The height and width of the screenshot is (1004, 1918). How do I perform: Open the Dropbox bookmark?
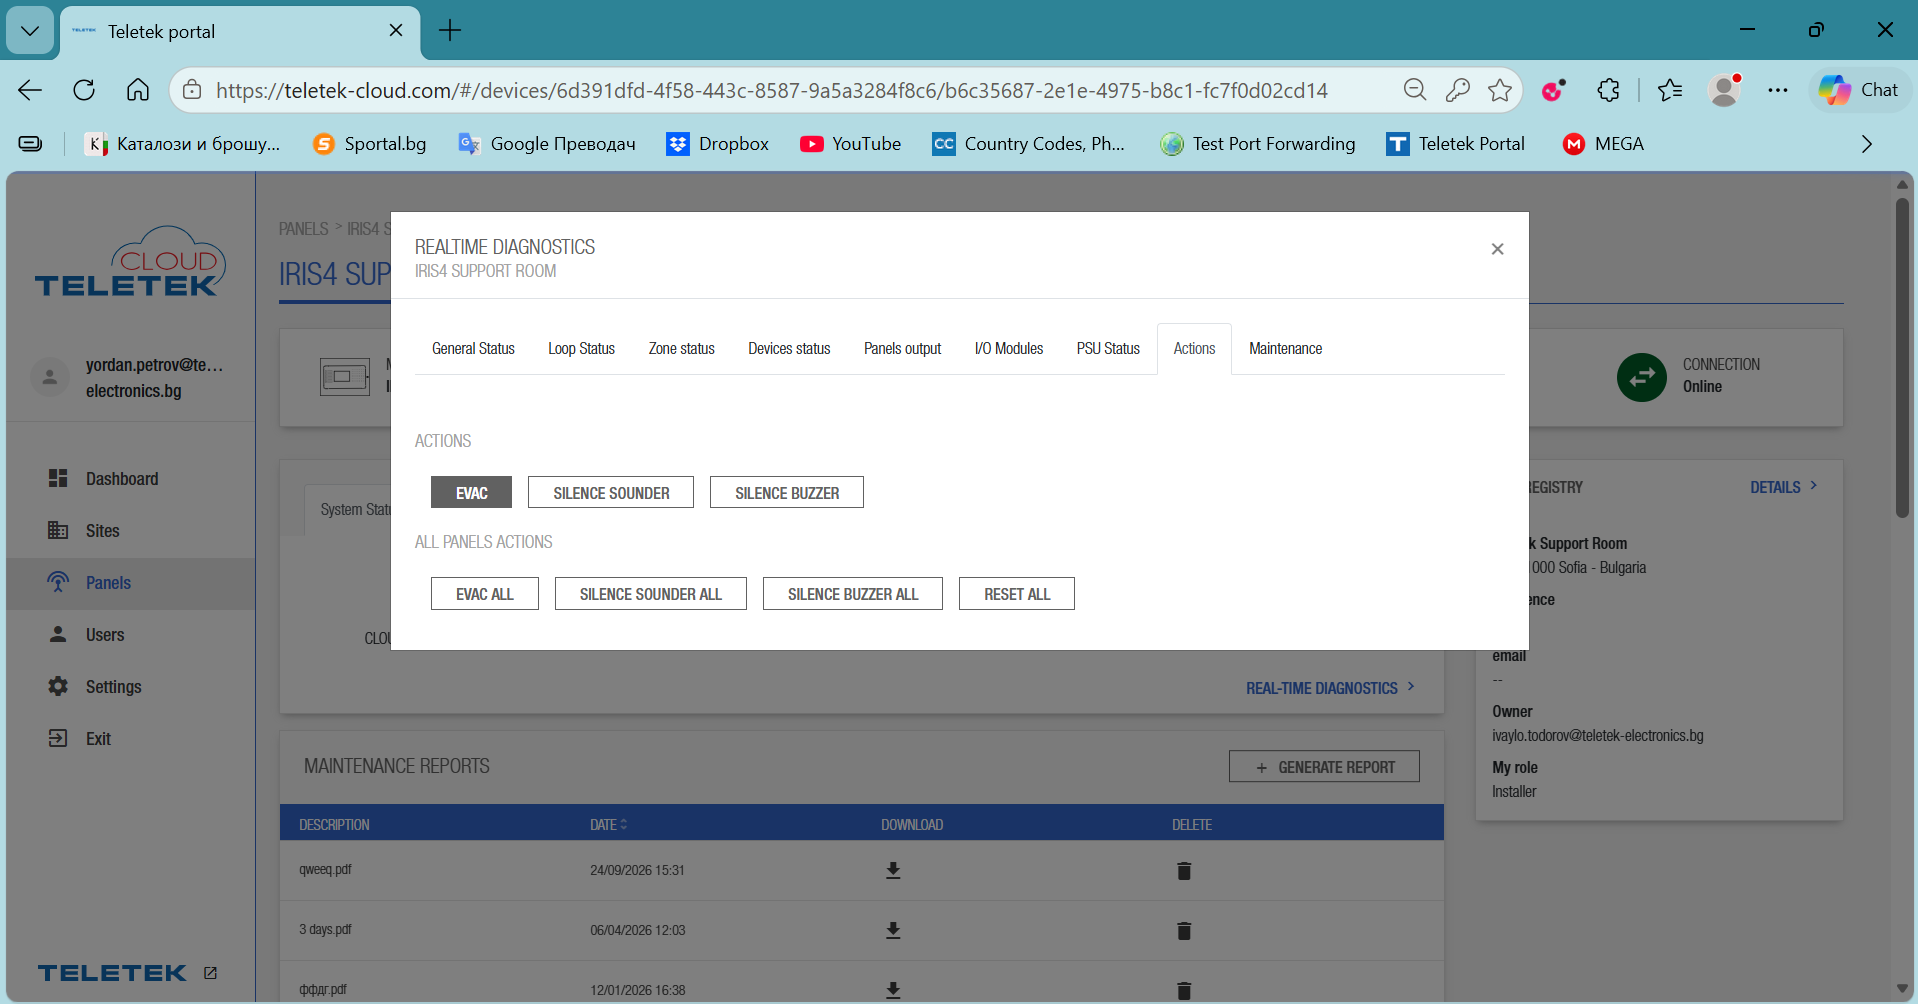tap(717, 144)
